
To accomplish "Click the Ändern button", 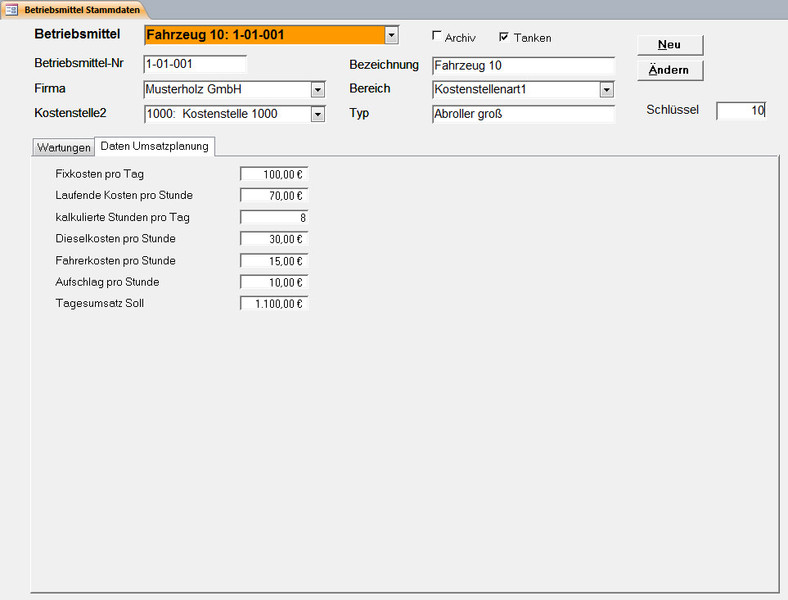I will pyautogui.click(x=670, y=70).
